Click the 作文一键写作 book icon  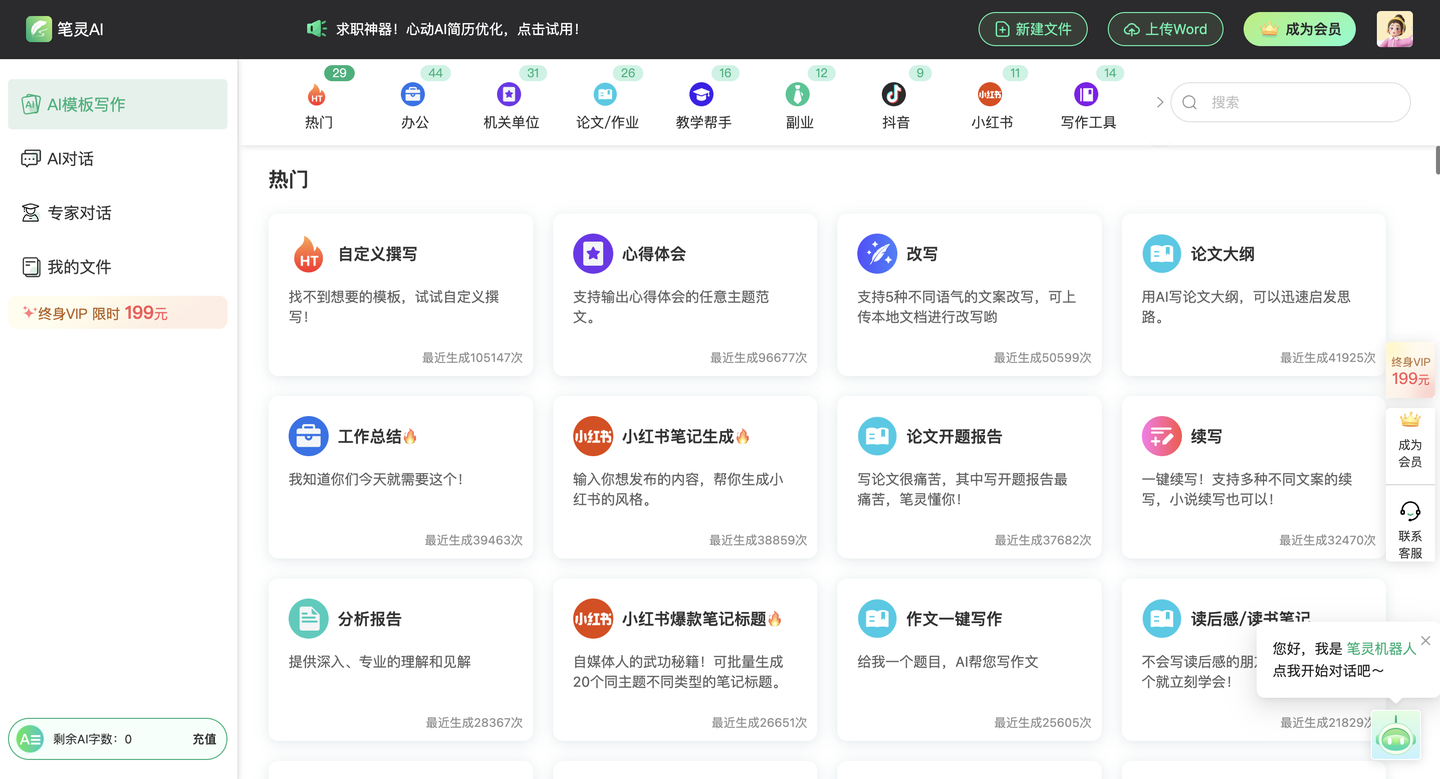coord(877,619)
